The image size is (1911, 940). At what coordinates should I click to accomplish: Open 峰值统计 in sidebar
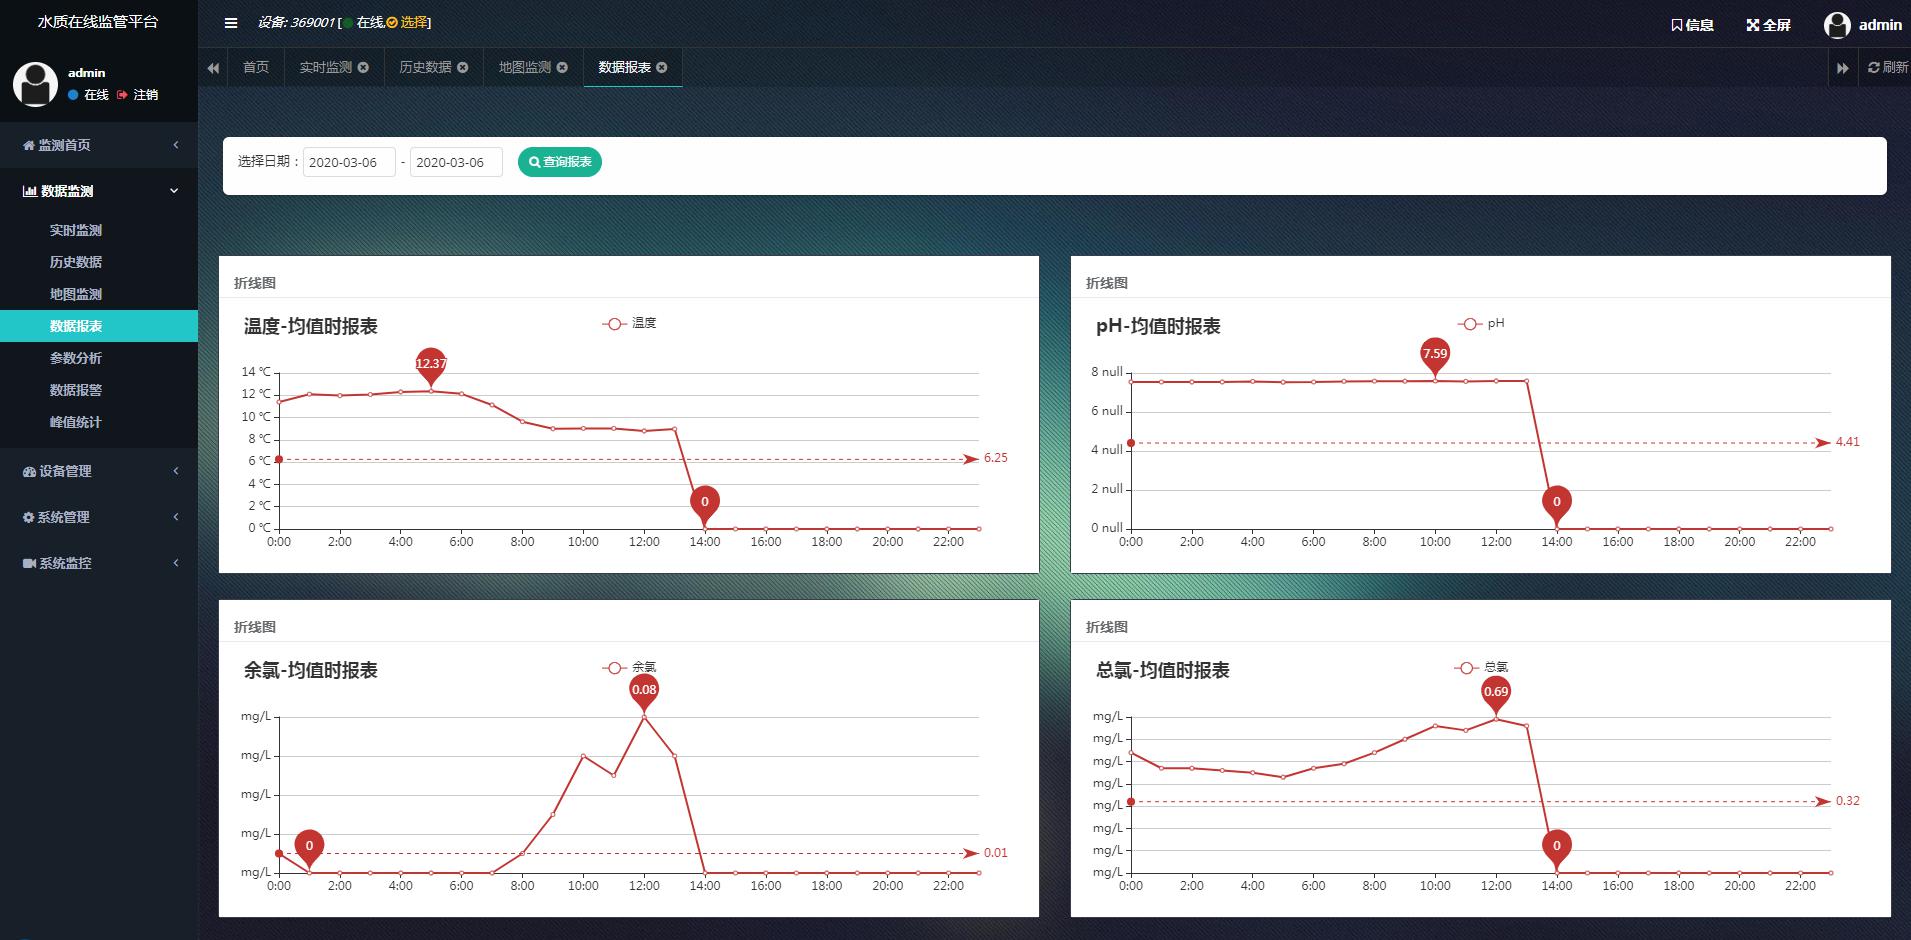point(99,422)
